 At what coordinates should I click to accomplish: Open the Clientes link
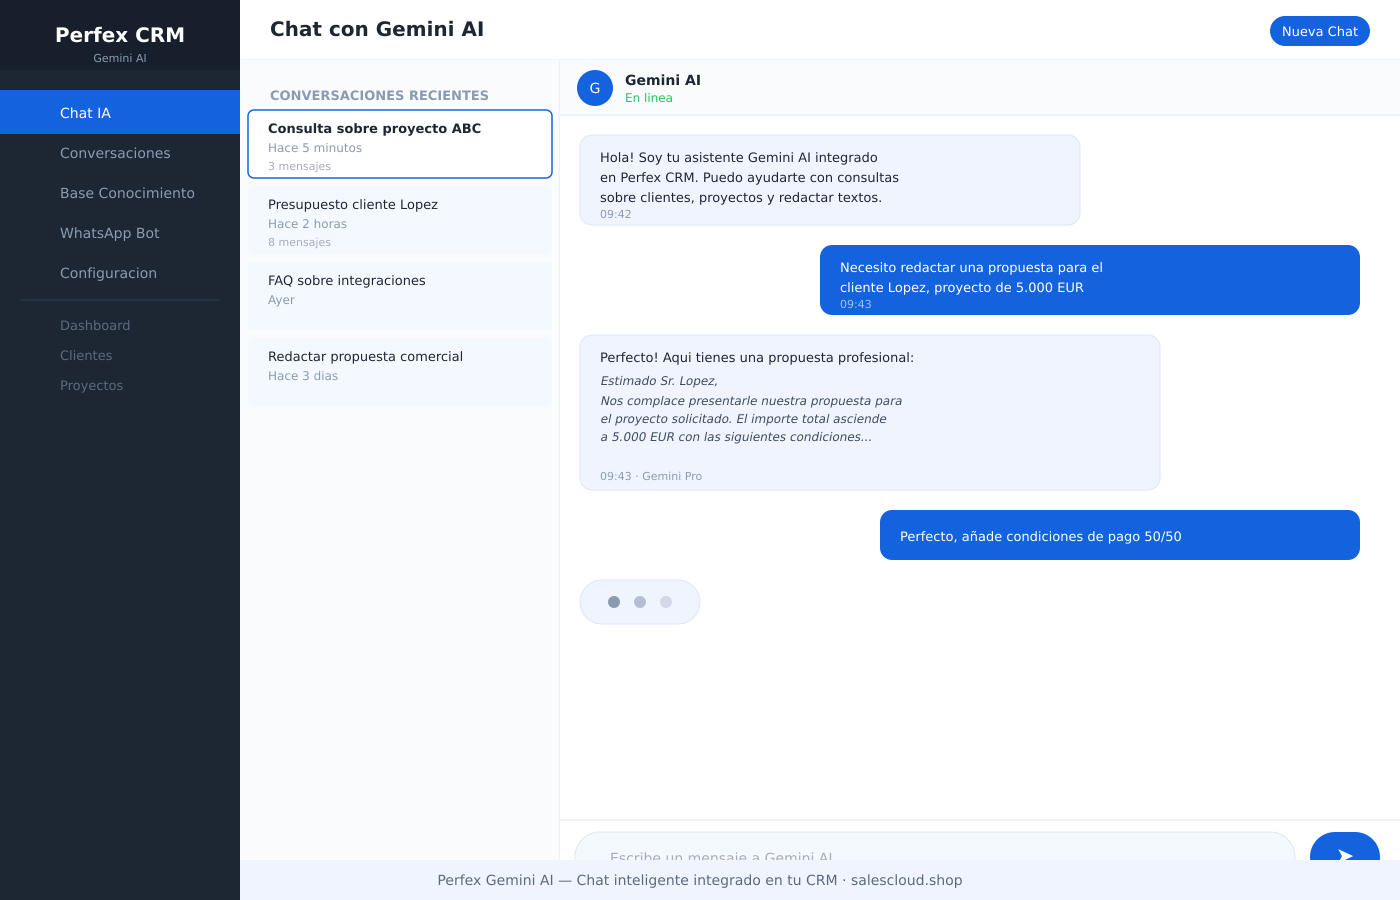pyautogui.click(x=86, y=355)
